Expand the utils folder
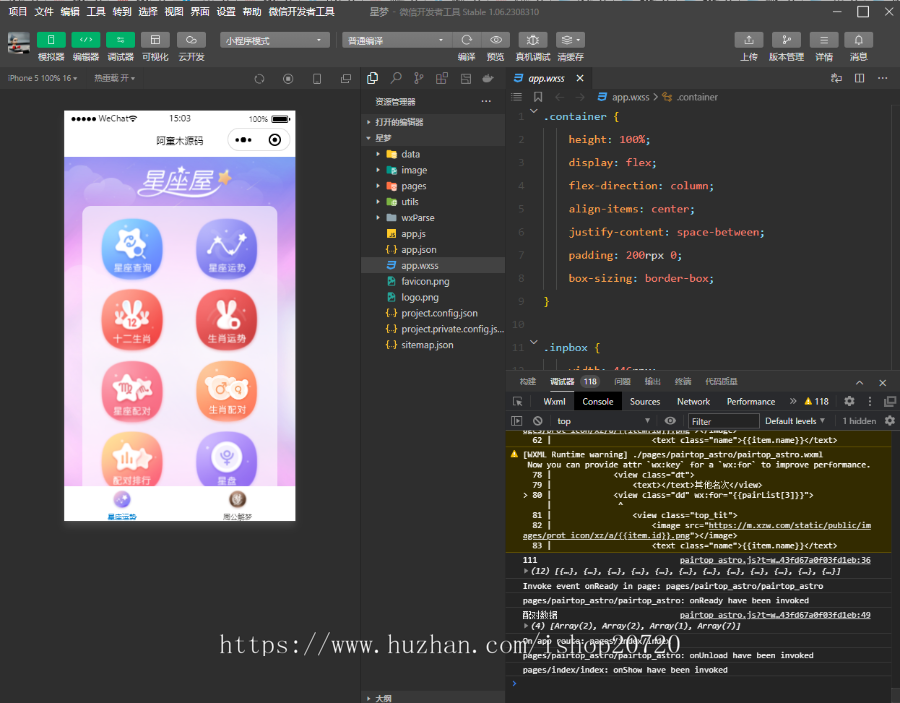 click(x=433, y=202)
